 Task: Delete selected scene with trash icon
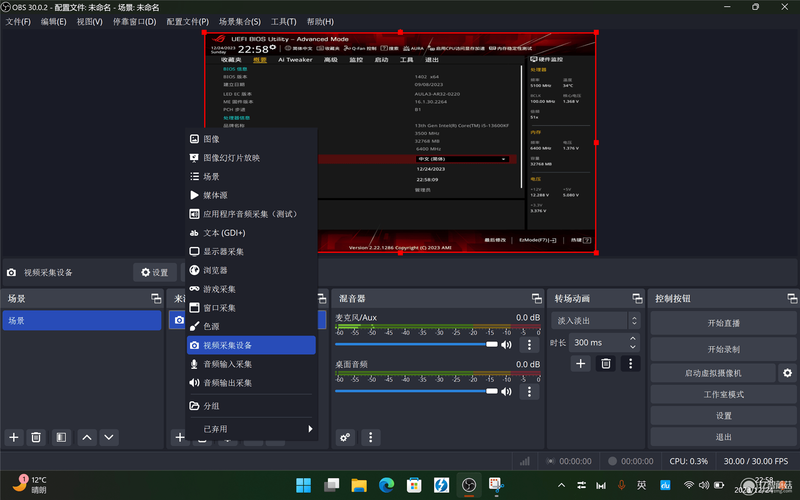[36, 437]
